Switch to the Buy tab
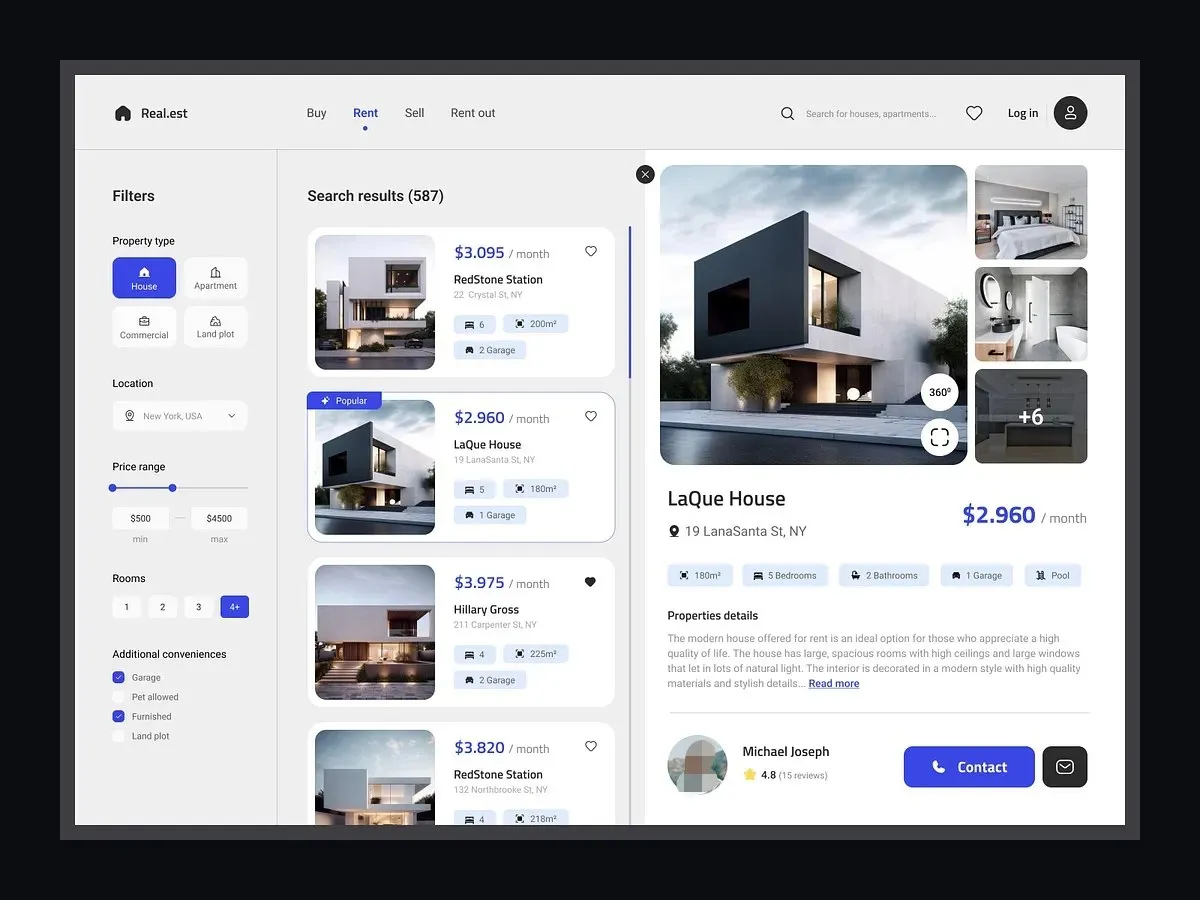Image resolution: width=1200 pixels, height=900 pixels. pos(317,113)
